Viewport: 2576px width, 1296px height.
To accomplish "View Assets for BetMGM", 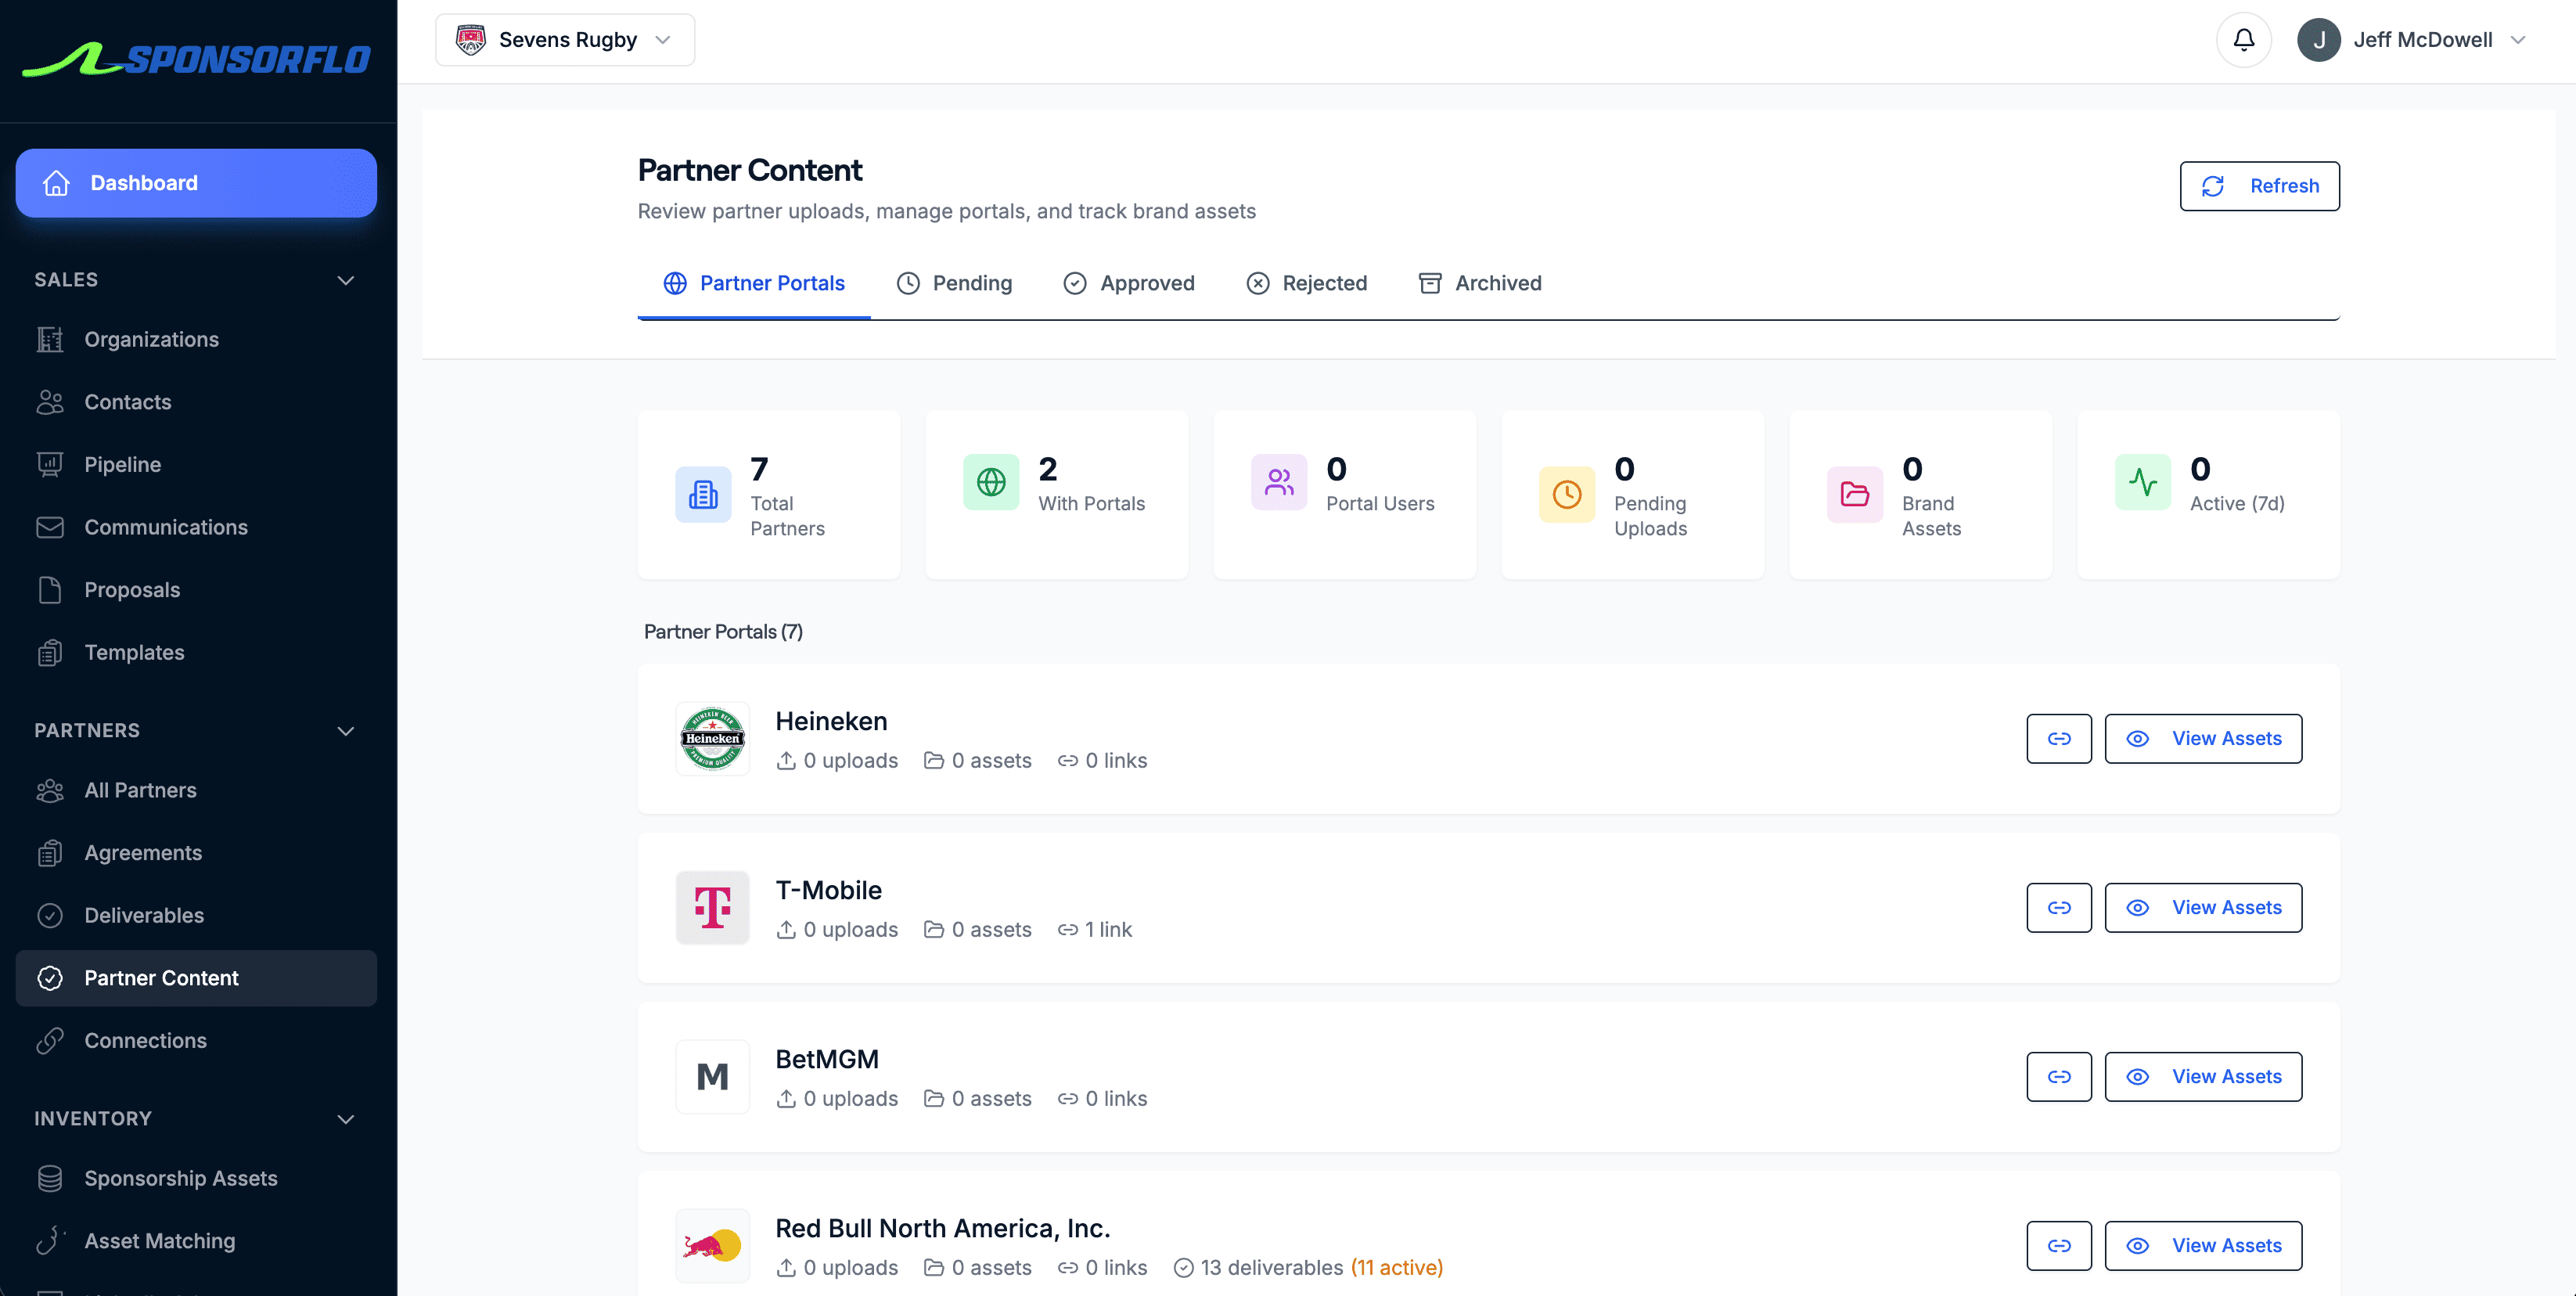I will point(2203,1076).
